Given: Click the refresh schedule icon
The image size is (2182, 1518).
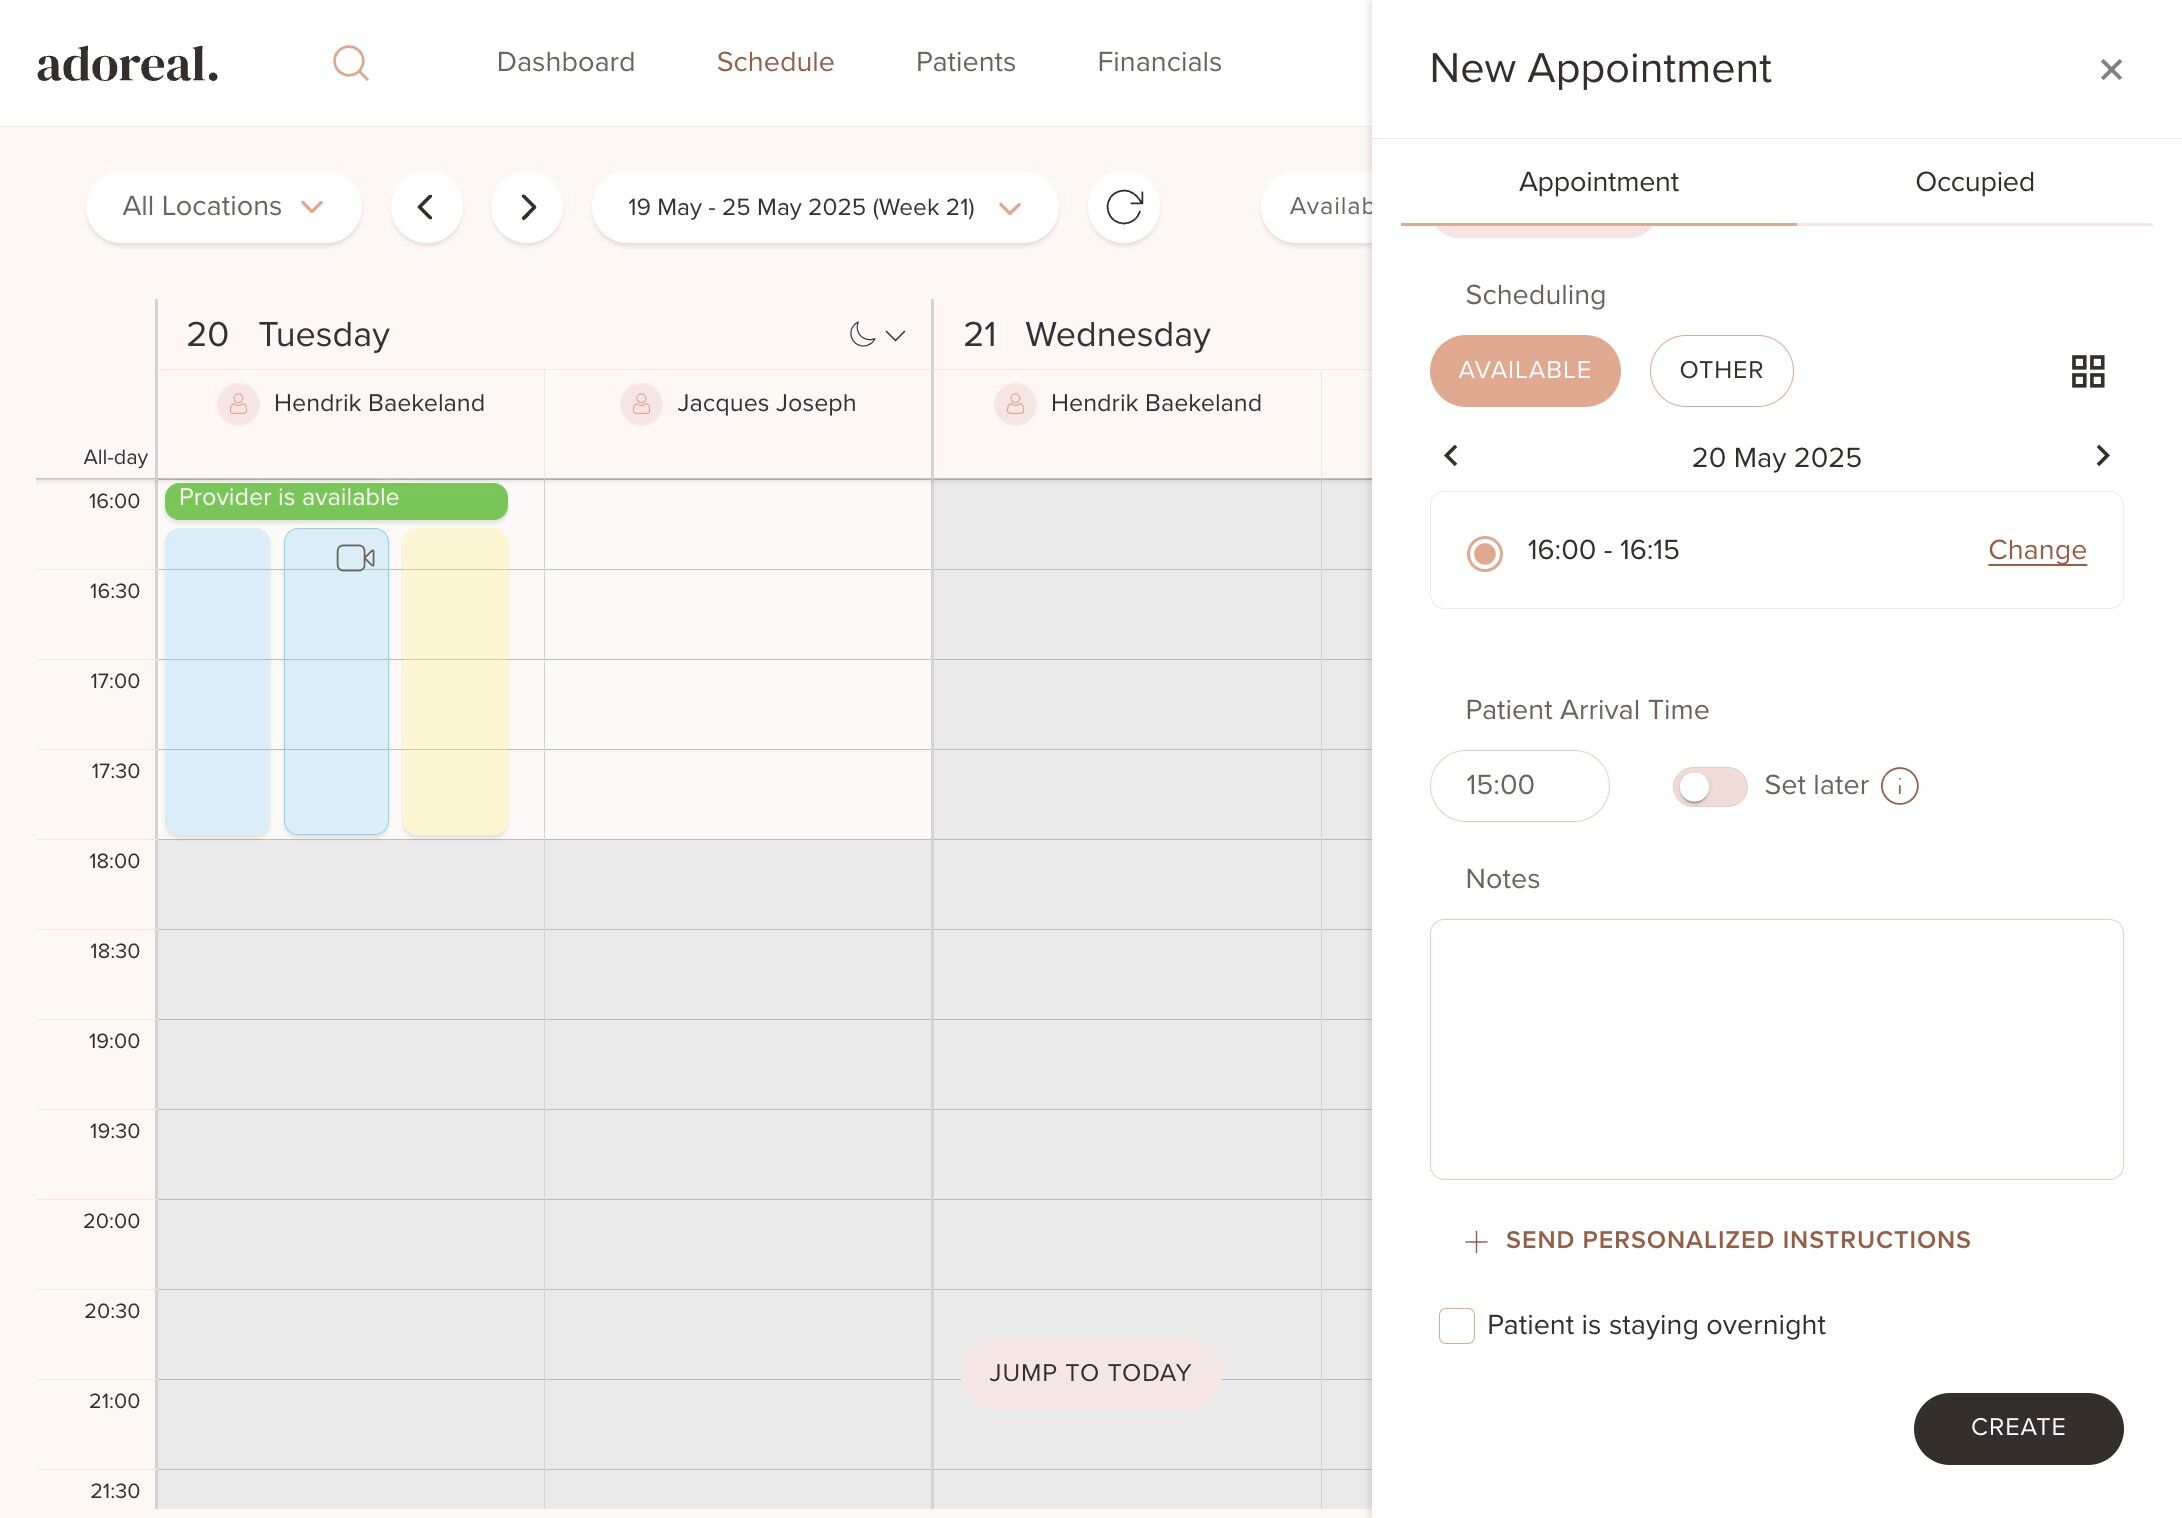Looking at the screenshot, I should pos(1123,207).
